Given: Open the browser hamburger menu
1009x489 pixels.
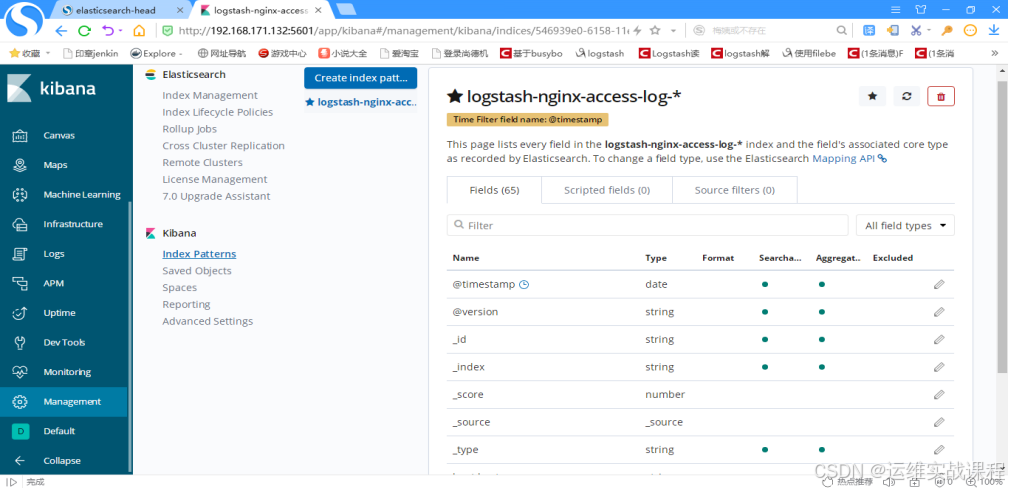Looking at the screenshot, I should click(895, 10).
